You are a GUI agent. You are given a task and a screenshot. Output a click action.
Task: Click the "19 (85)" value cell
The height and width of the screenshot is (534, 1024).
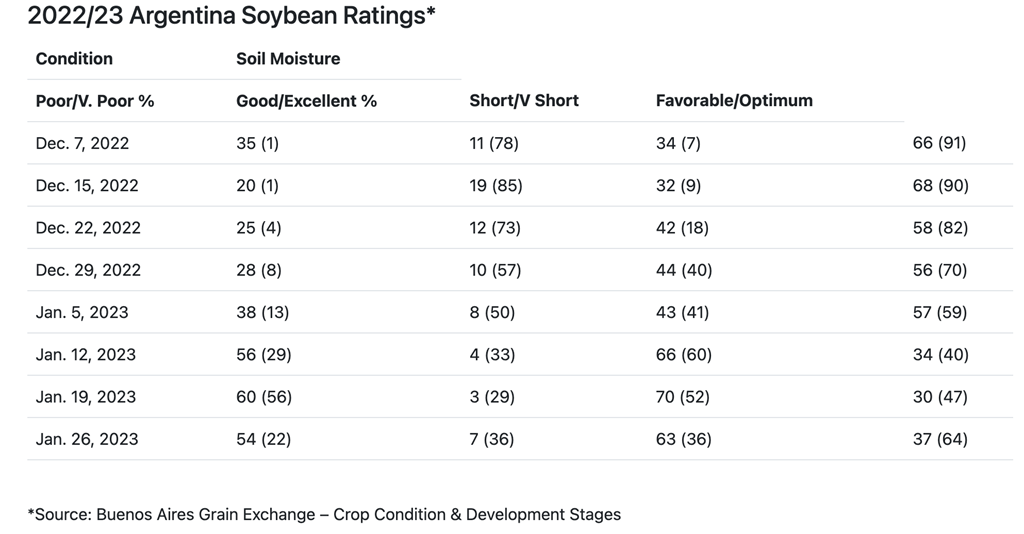(495, 186)
